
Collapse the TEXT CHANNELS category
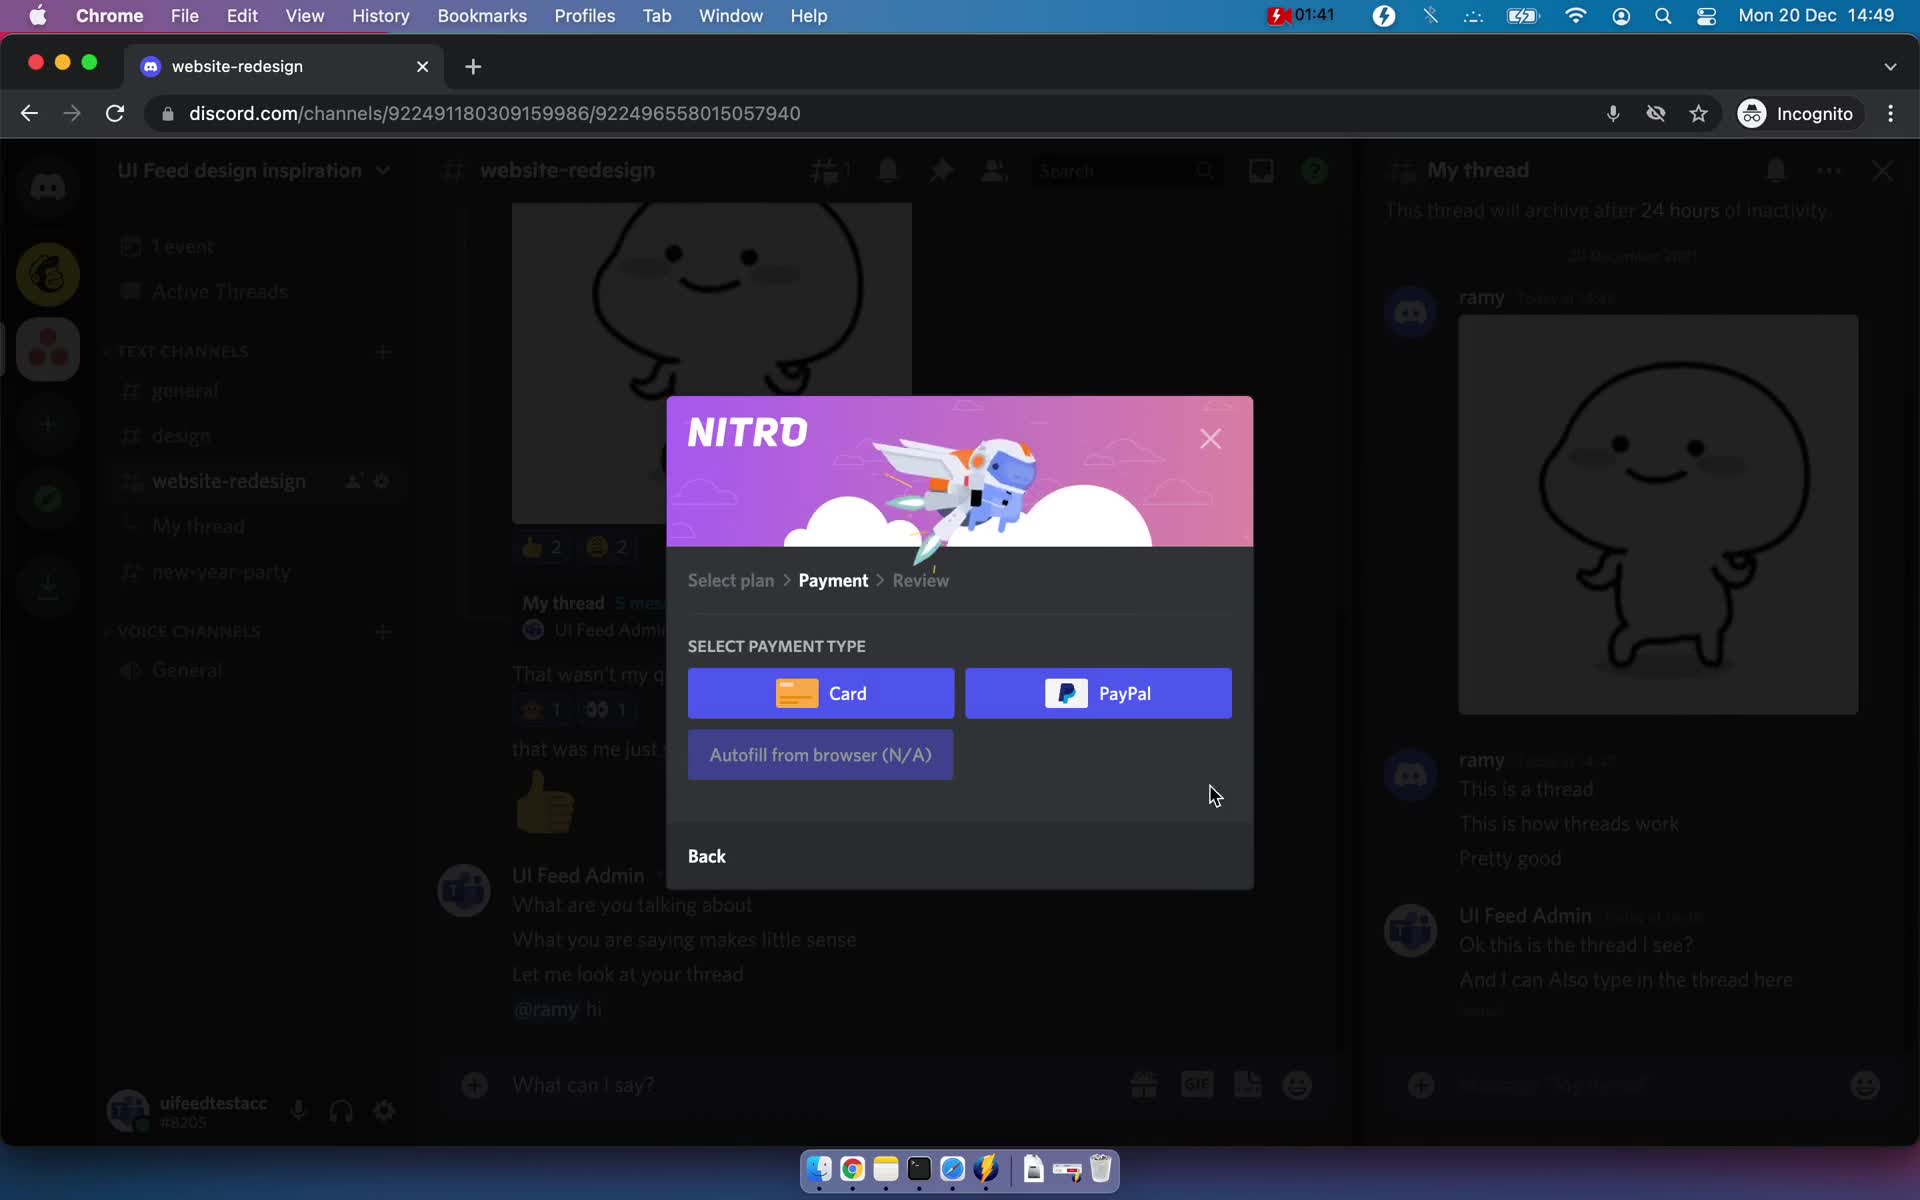[183, 352]
